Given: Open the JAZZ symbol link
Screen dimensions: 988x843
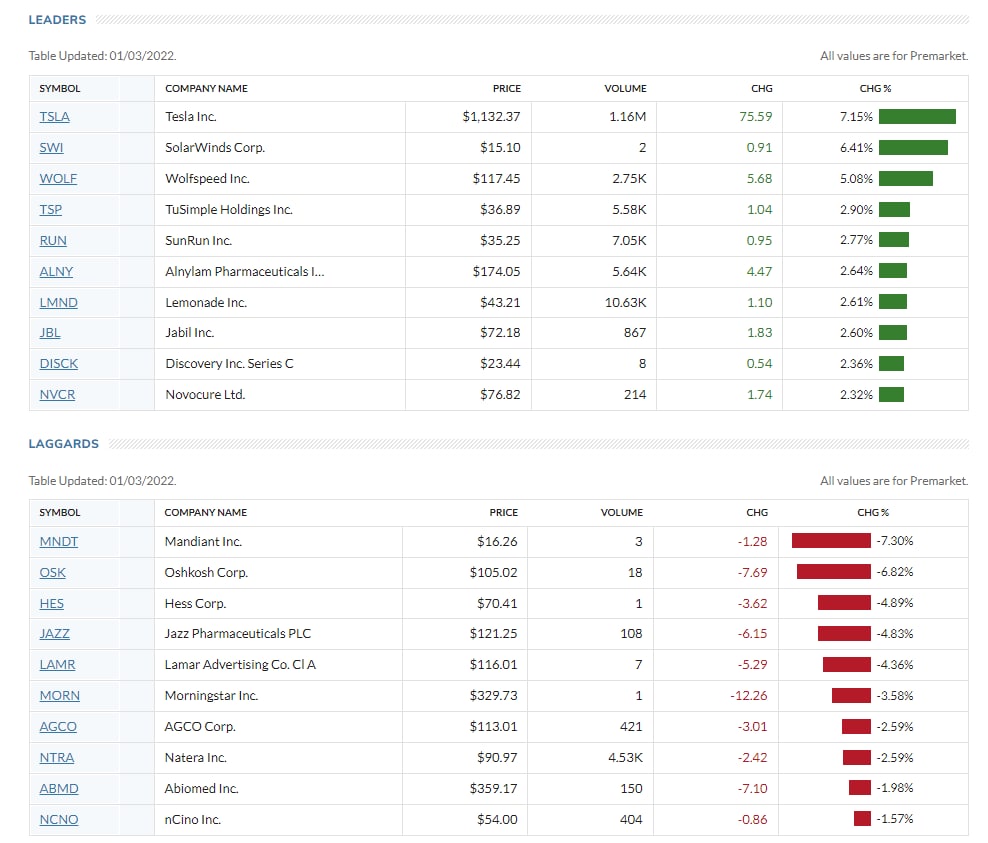Looking at the screenshot, I should click(x=54, y=634).
